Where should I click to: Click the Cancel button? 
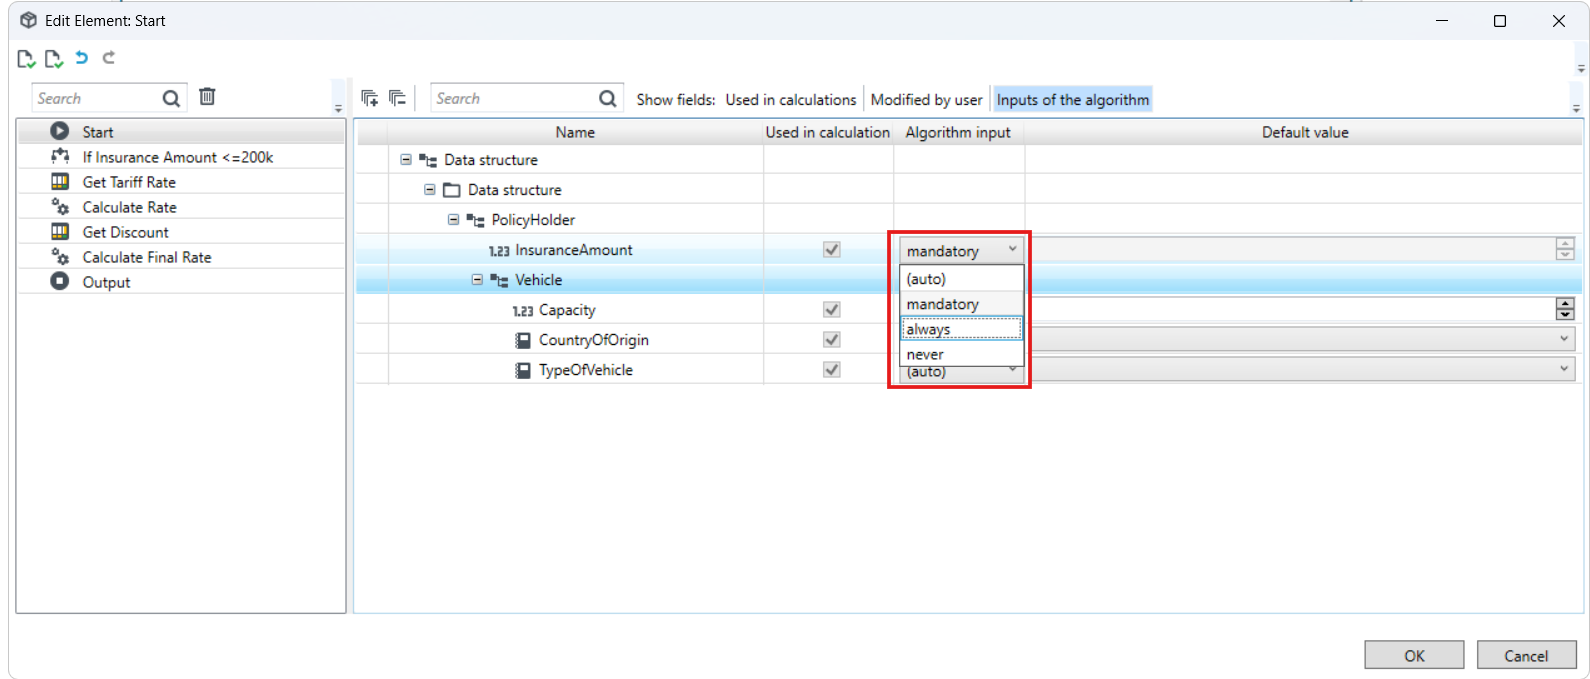pos(1526,655)
